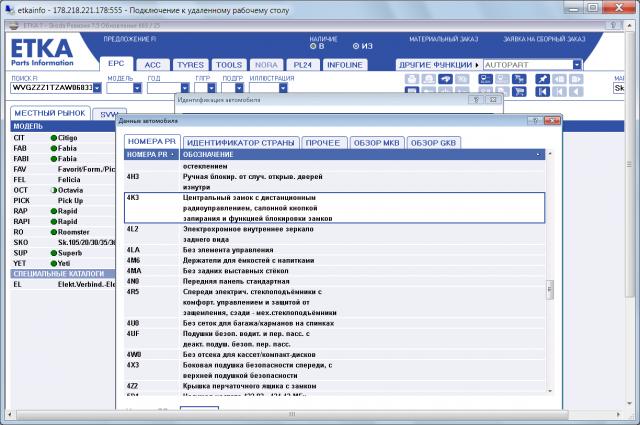
Task: Open the AUTOPART dropdown list
Action: point(577,65)
